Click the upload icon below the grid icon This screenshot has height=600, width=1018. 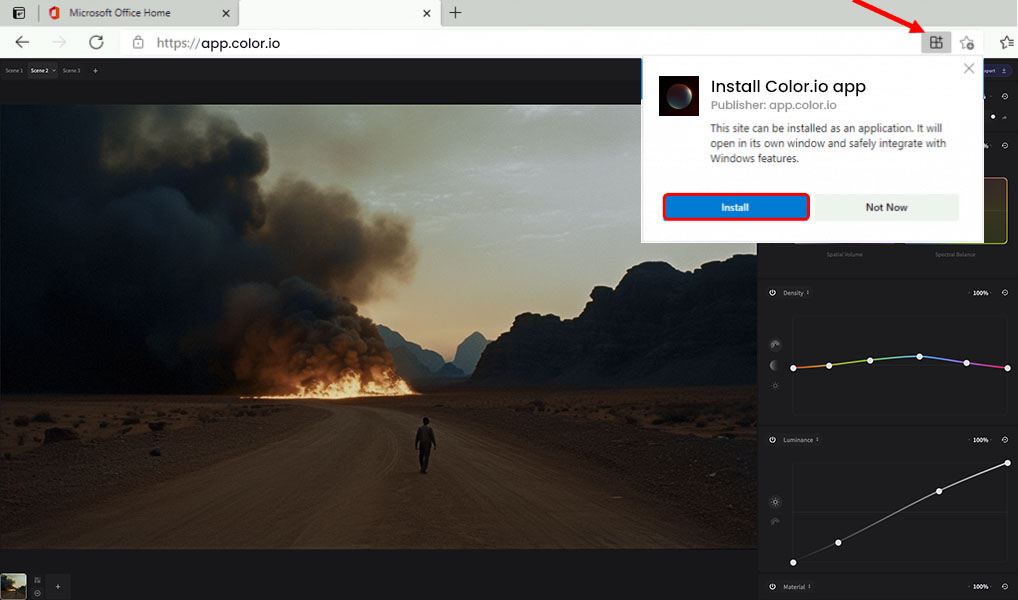(x=37, y=593)
